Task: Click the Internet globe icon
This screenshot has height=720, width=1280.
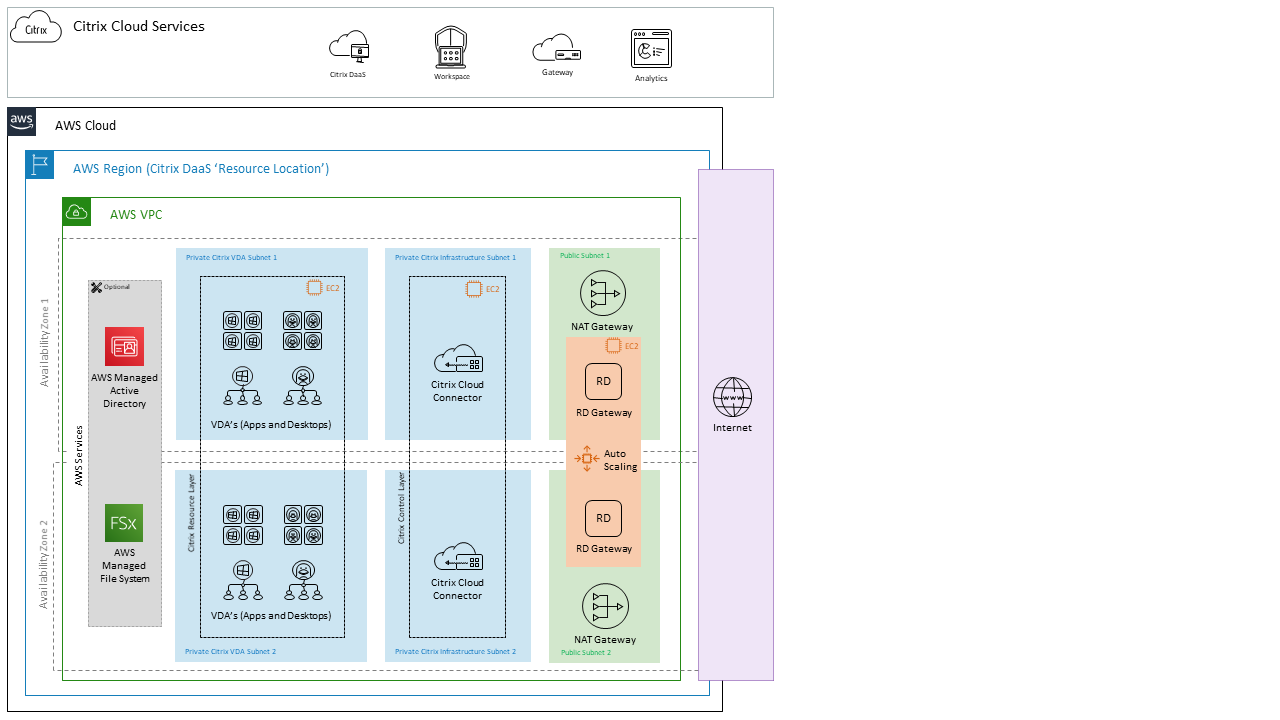Action: pos(732,397)
